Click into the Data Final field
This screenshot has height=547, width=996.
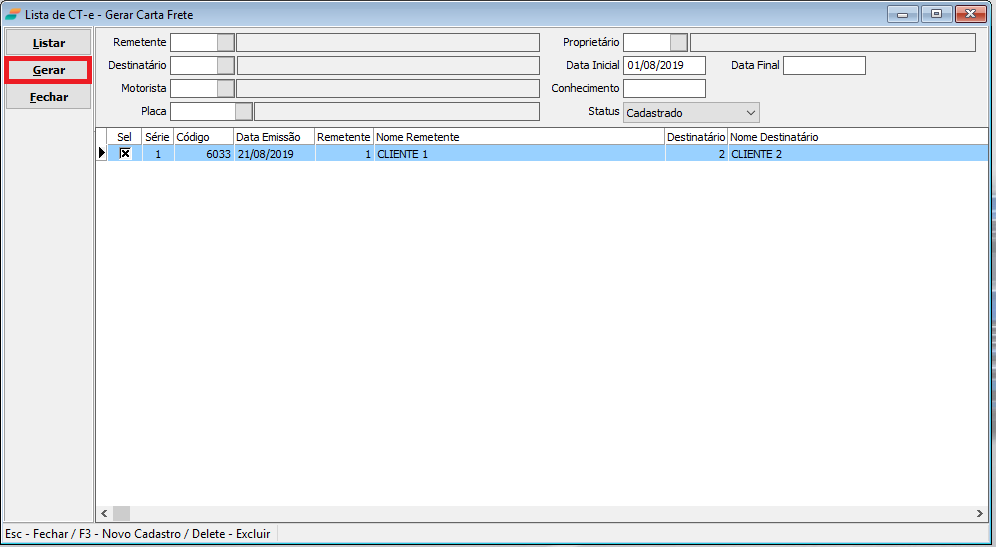pos(824,65)
